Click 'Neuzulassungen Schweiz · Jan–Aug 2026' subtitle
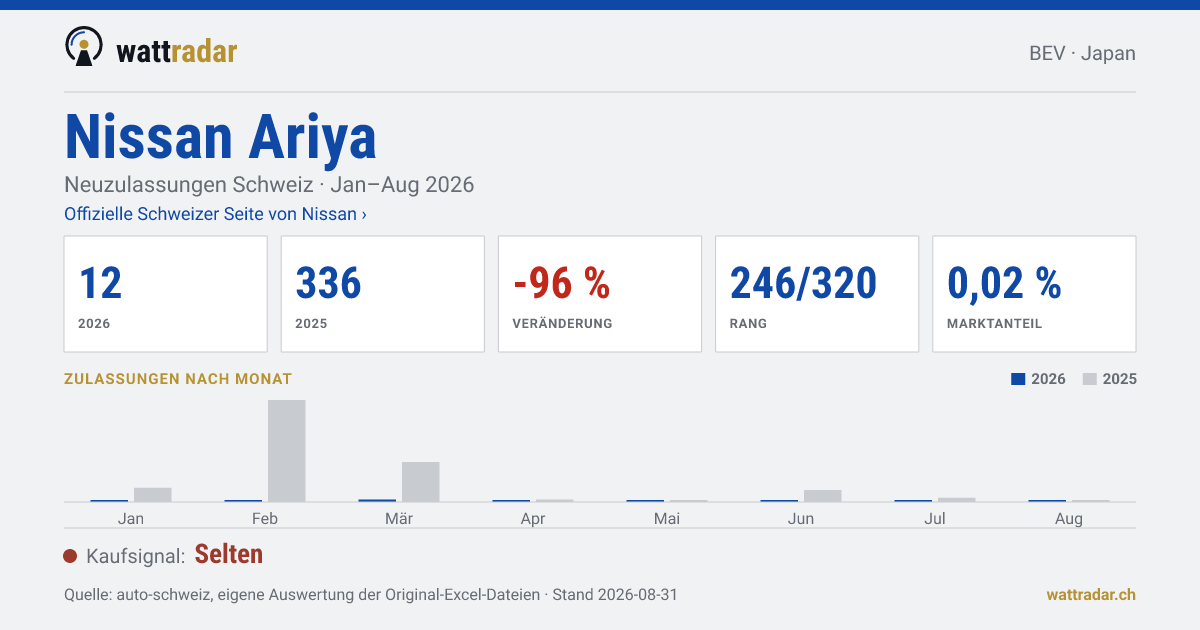1200x630 pixels. pyautogui.click(x=269, y=185)
